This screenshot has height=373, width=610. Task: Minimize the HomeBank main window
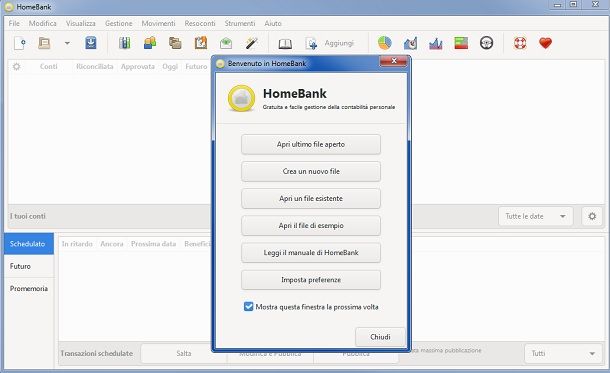[x=558, y=5]
